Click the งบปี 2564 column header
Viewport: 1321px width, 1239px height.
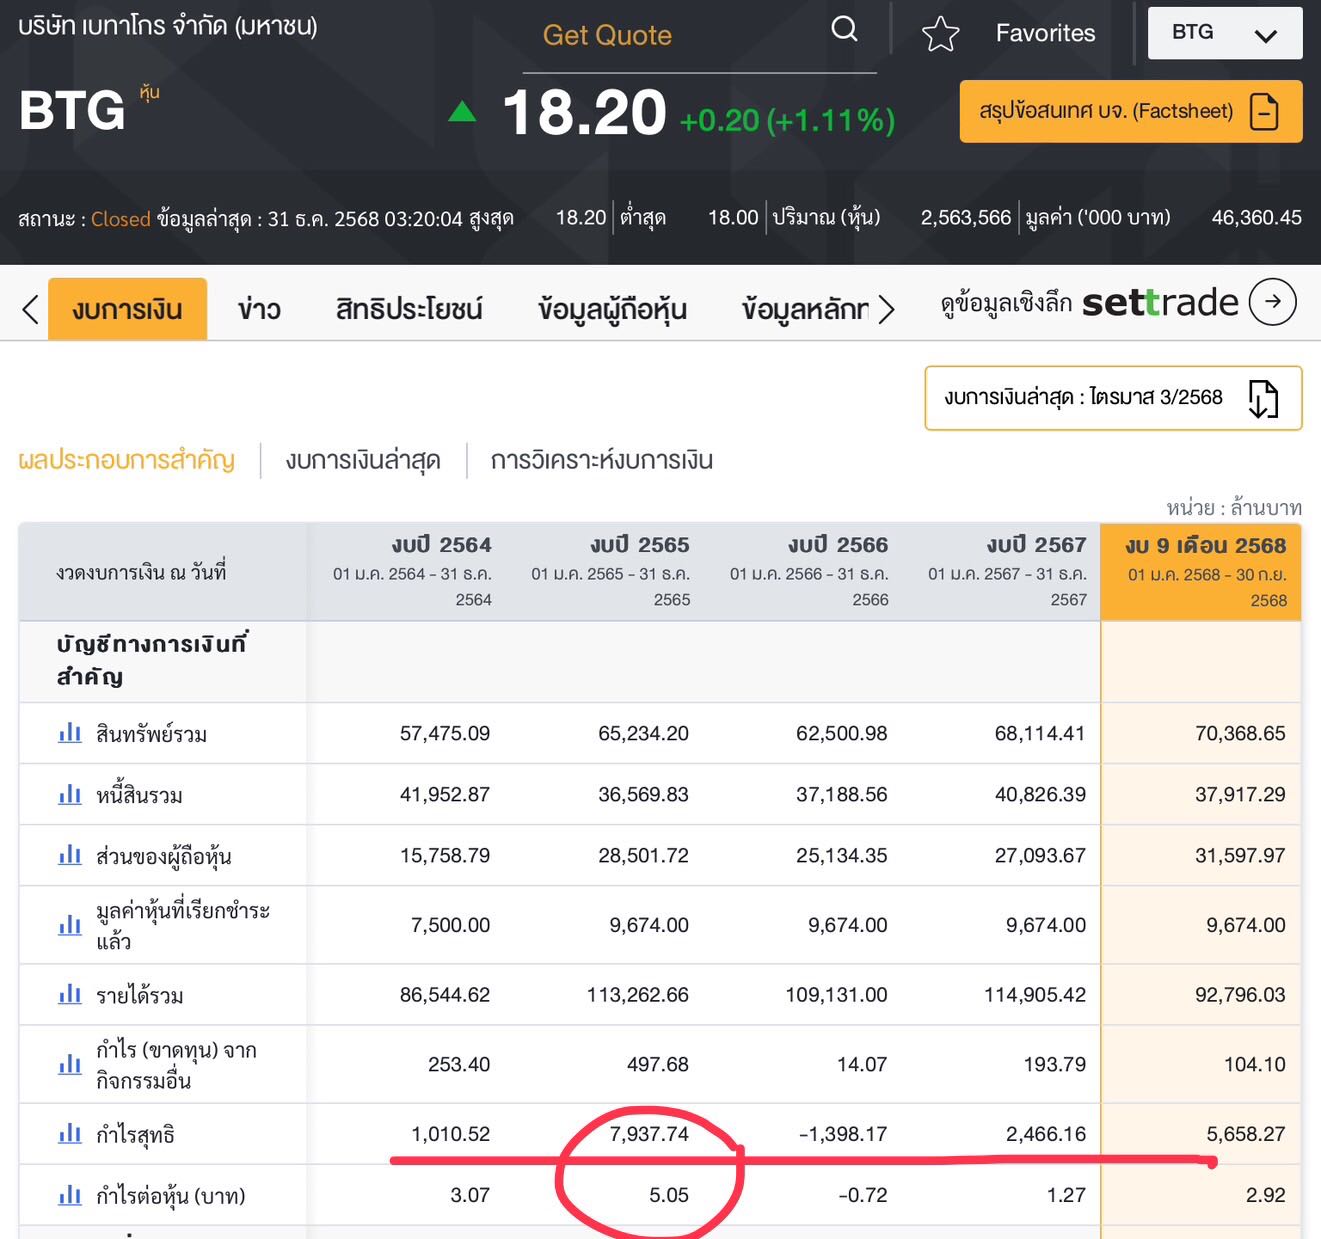(x=408, y=571)
